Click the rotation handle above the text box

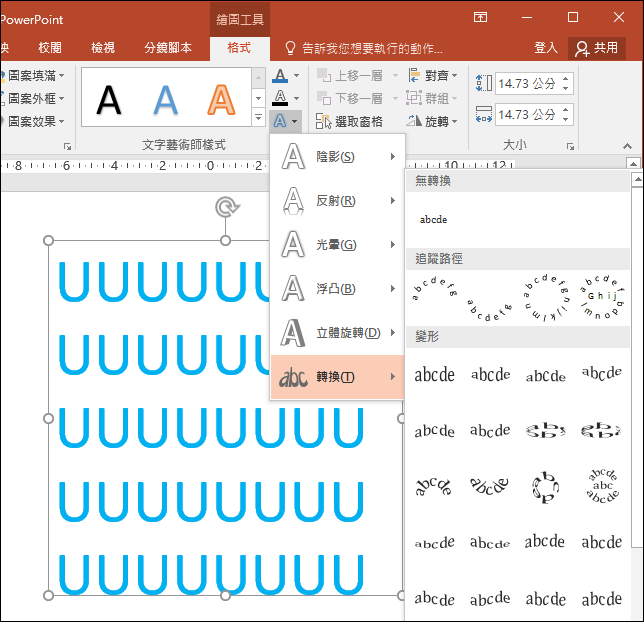(226, 207)
